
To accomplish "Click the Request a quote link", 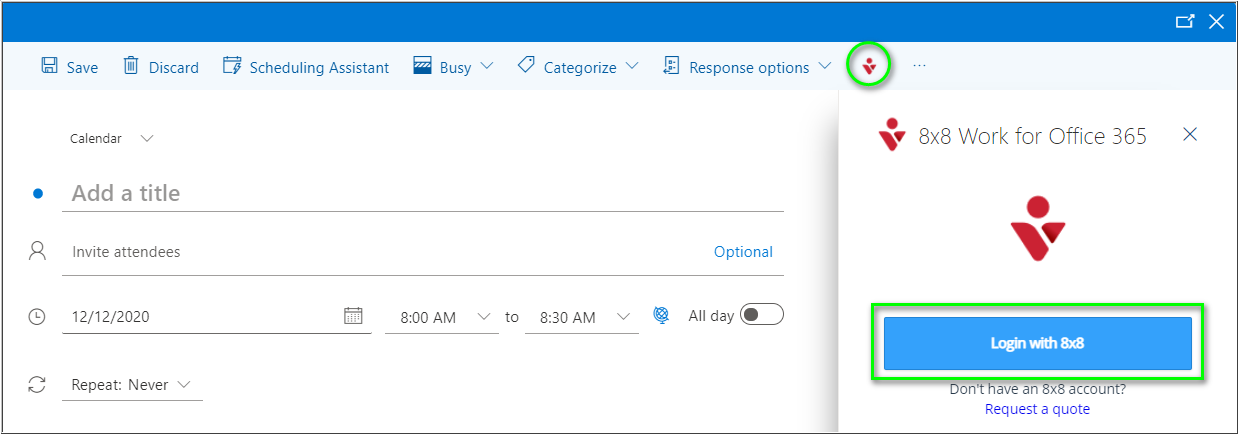I will [1037, 409].
